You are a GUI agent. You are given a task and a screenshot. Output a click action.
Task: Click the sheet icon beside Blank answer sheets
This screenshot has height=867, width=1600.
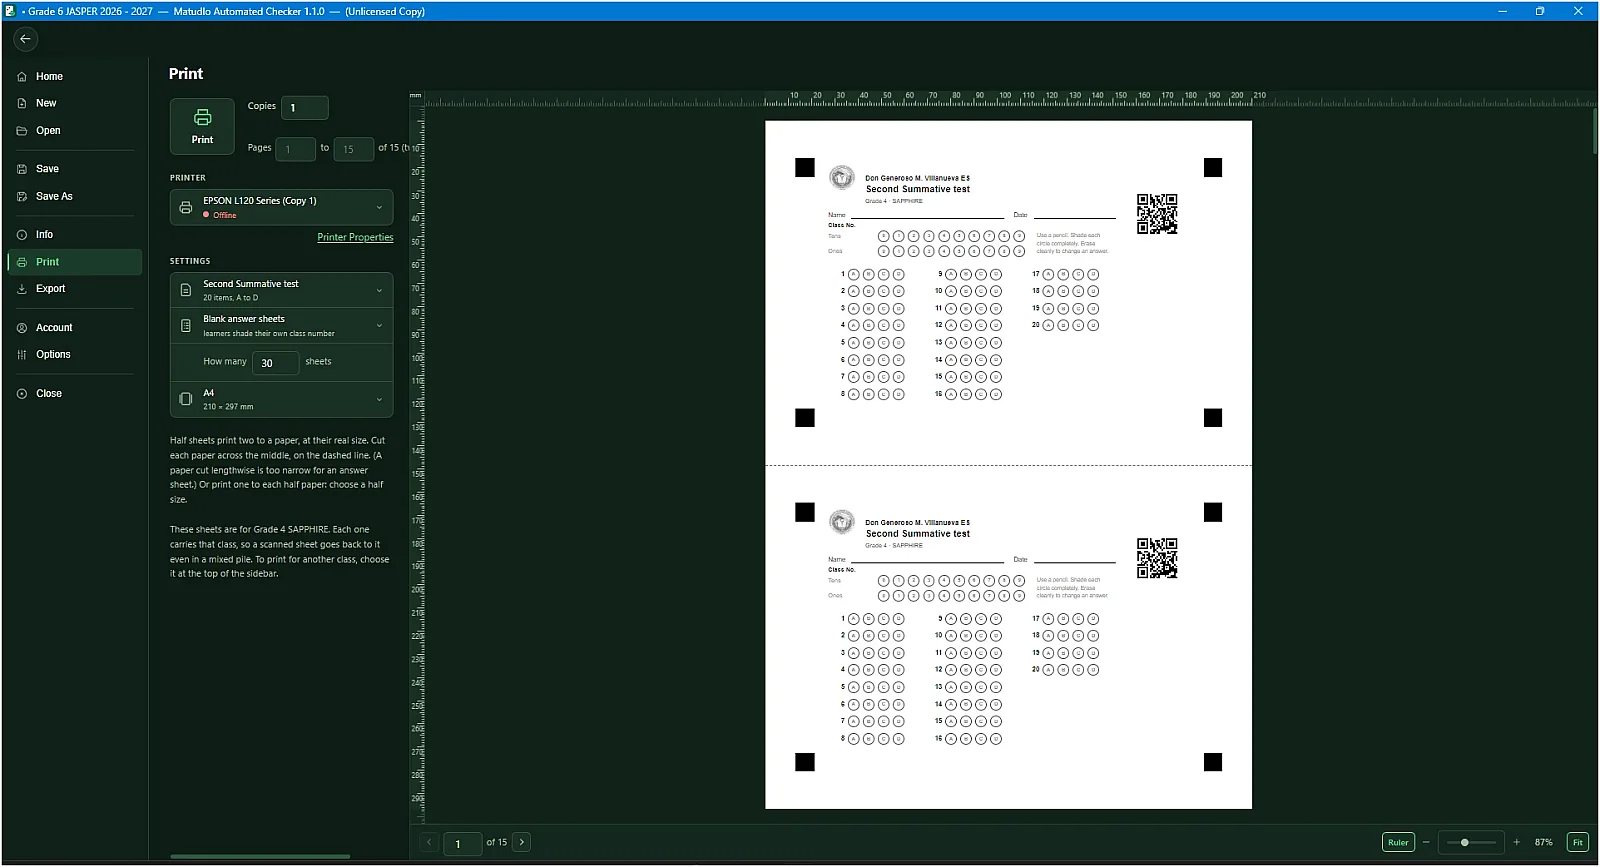(x=185, y=325)
